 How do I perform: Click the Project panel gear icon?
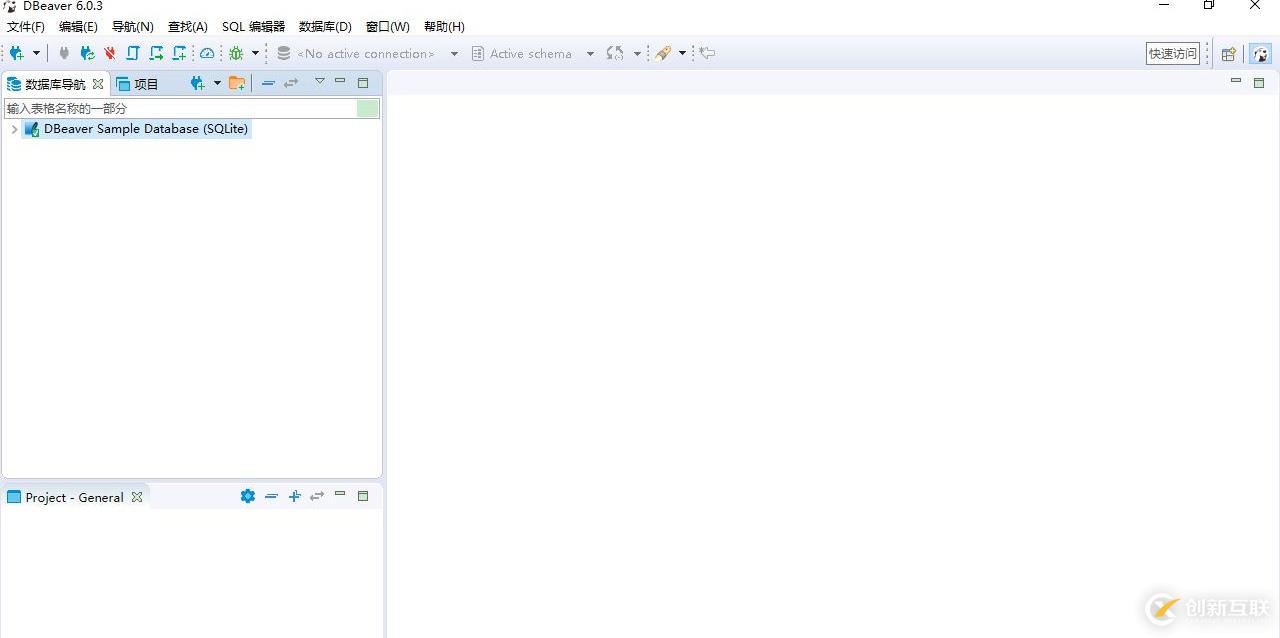click(248, 496)
